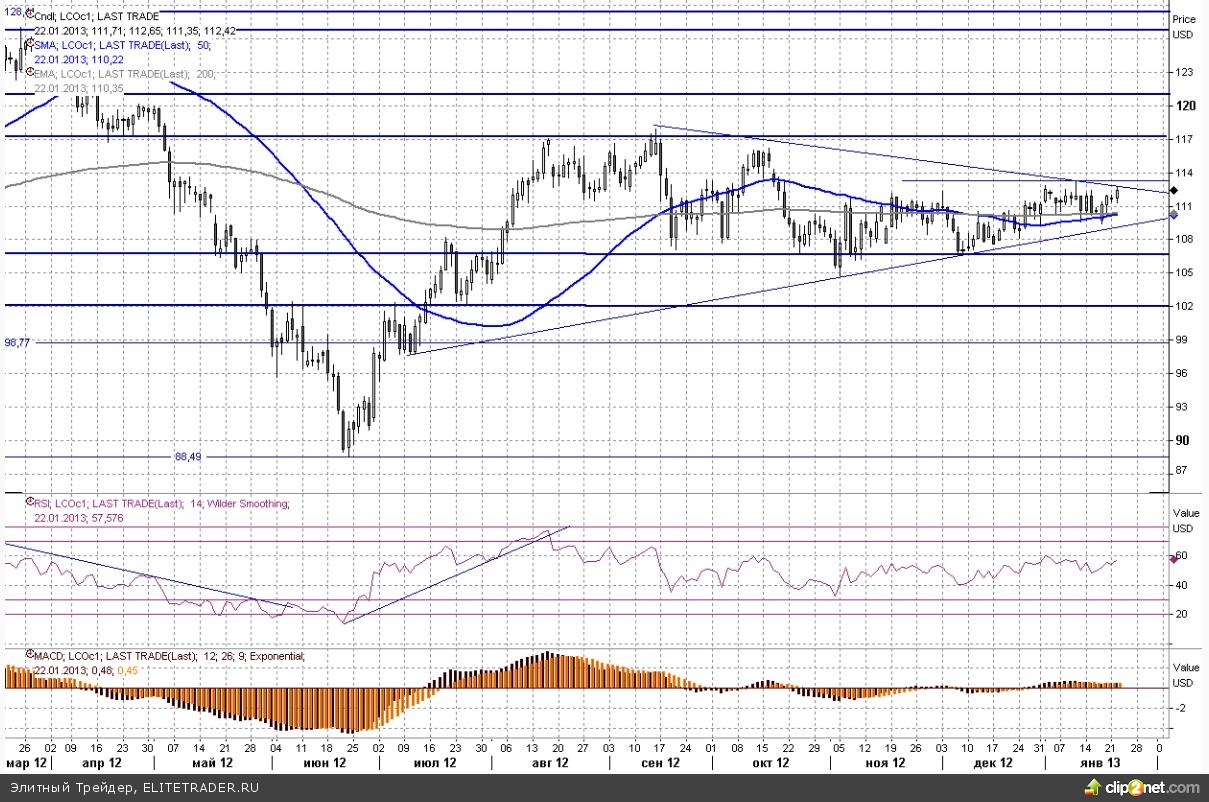Click the blue SMA diamond marker on axis

[x=1174, y=214]
